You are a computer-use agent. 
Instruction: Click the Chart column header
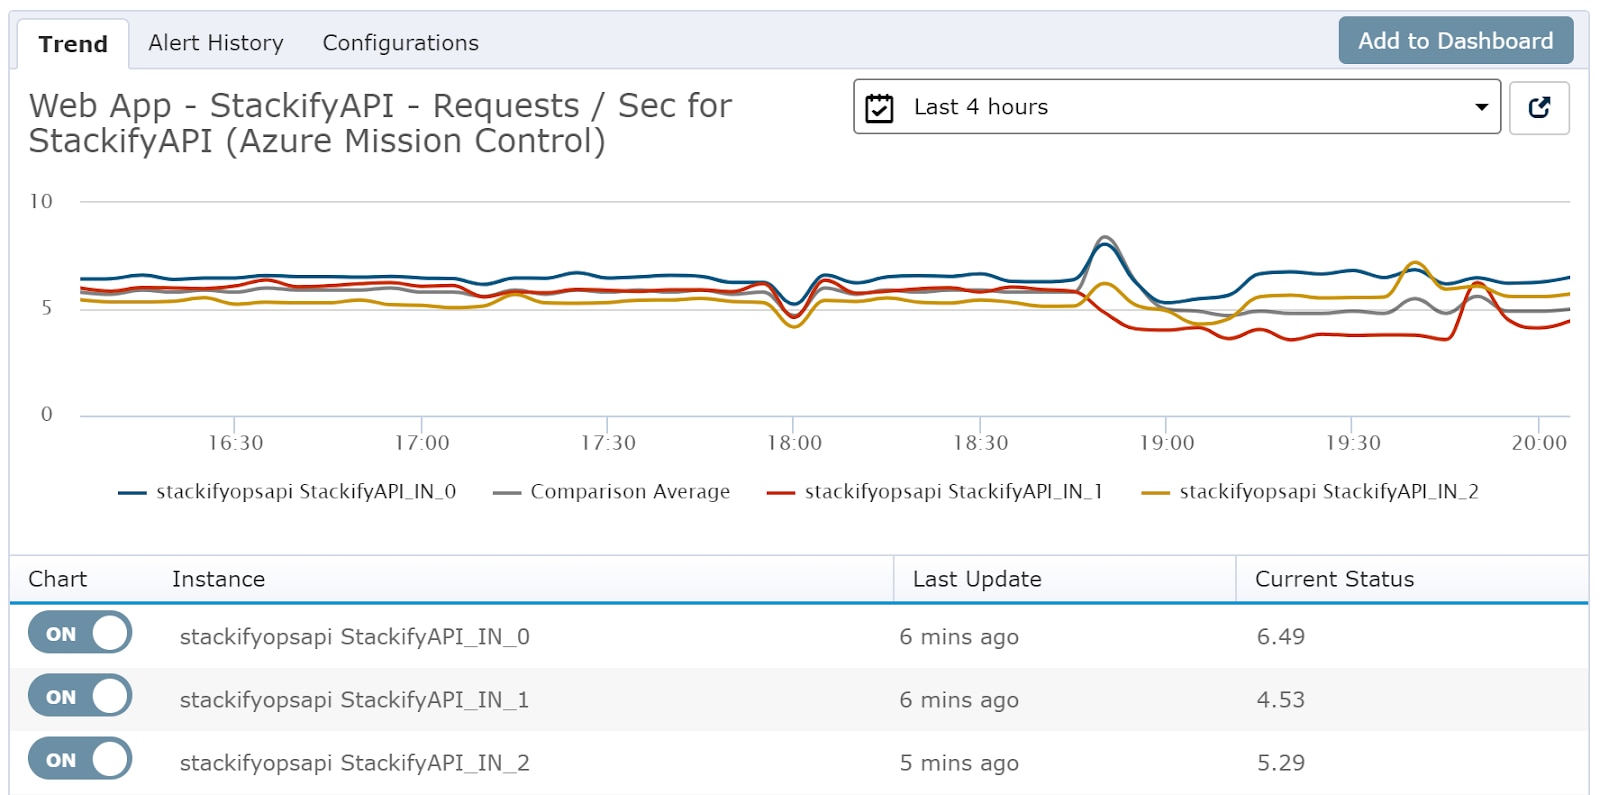pyautogui.click(x=57, y=579)
